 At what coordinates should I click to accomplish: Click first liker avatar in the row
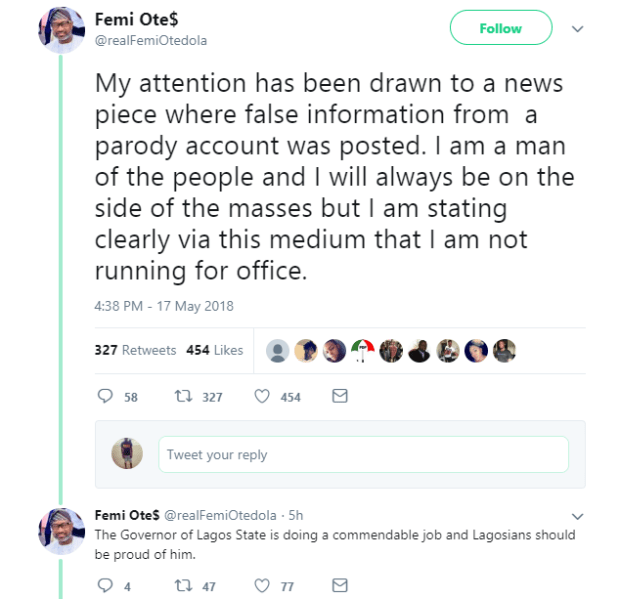point(279,350)
